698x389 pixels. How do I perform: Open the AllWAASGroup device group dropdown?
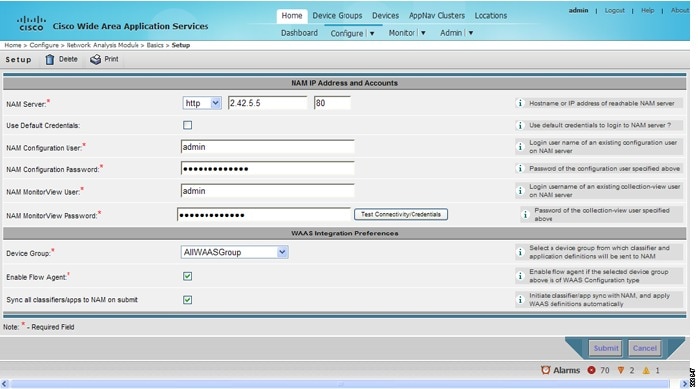coord(234,252)
